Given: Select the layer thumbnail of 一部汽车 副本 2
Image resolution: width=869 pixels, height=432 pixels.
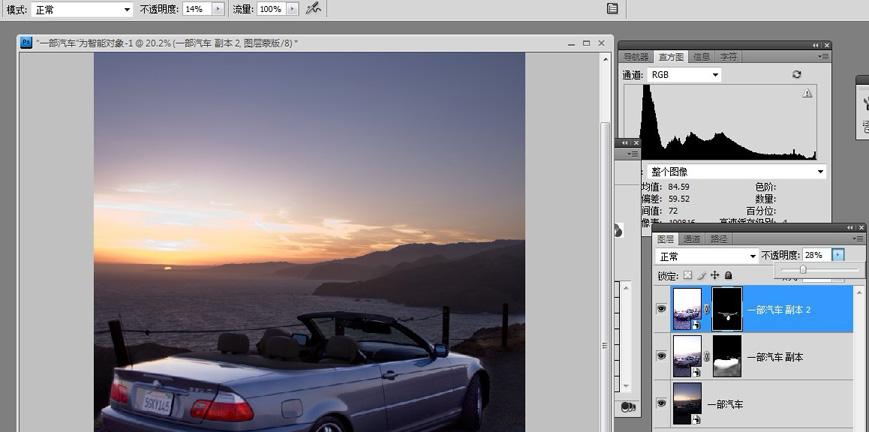Looking at the screenshot, I should [687, 309].
